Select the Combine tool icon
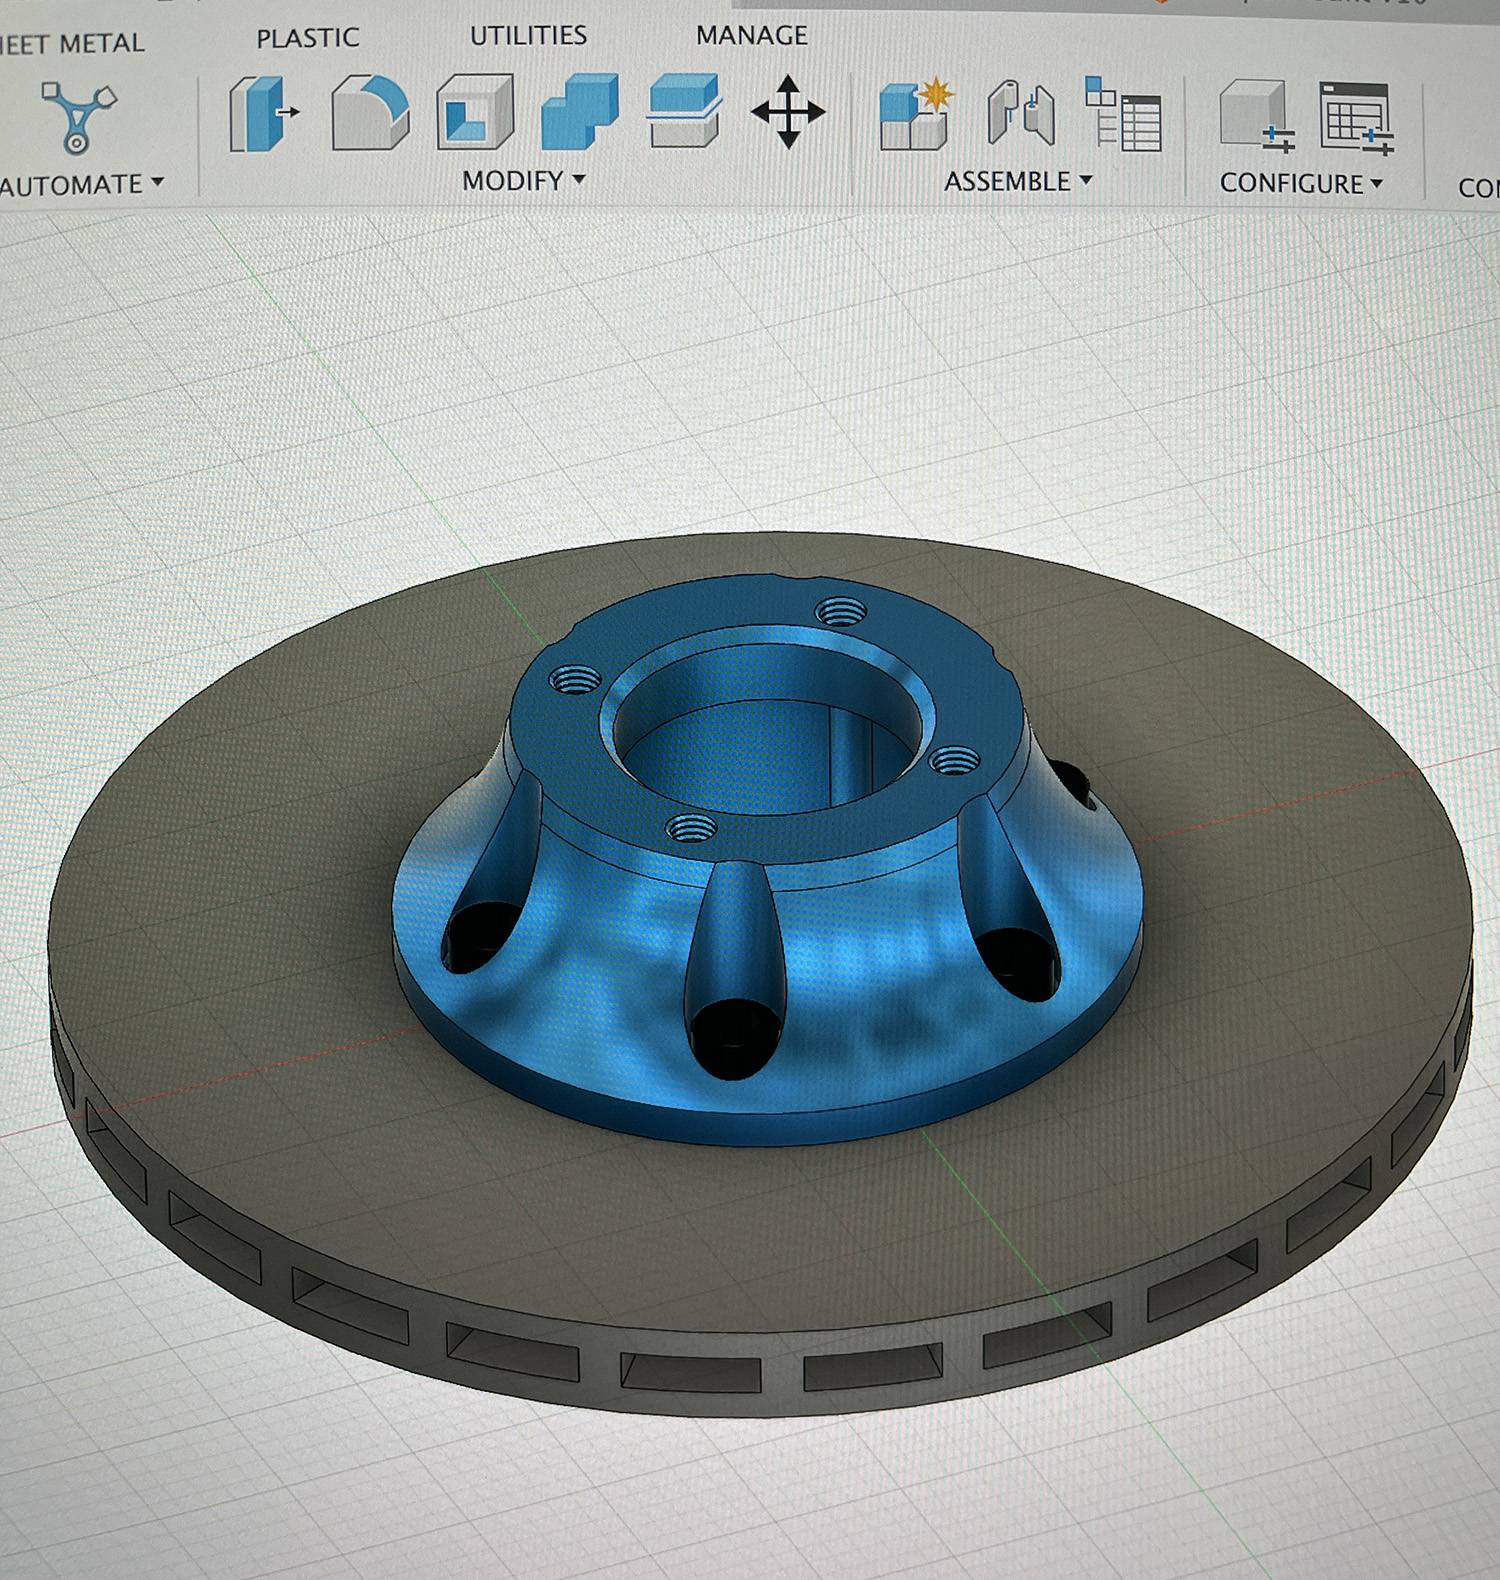1500x1580 pixels. click(x=580, y=112)
